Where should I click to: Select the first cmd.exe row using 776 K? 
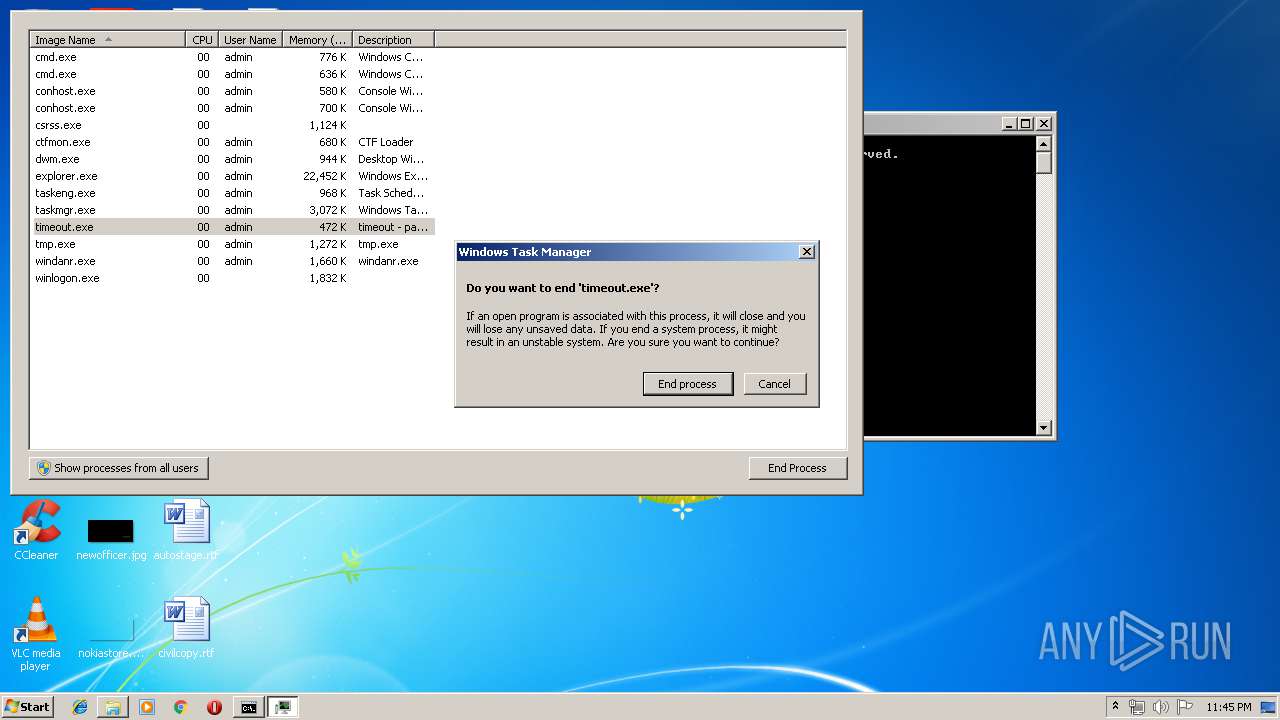[233, 57]
